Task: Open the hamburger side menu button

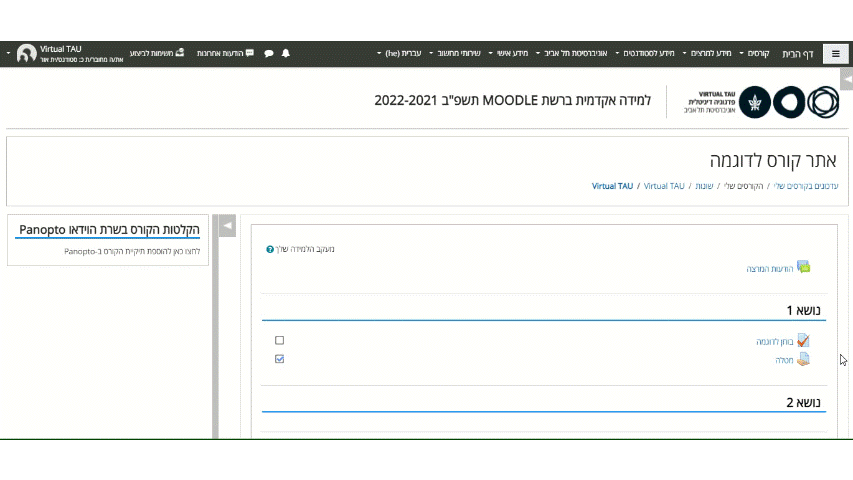Action: pos(836,53)
